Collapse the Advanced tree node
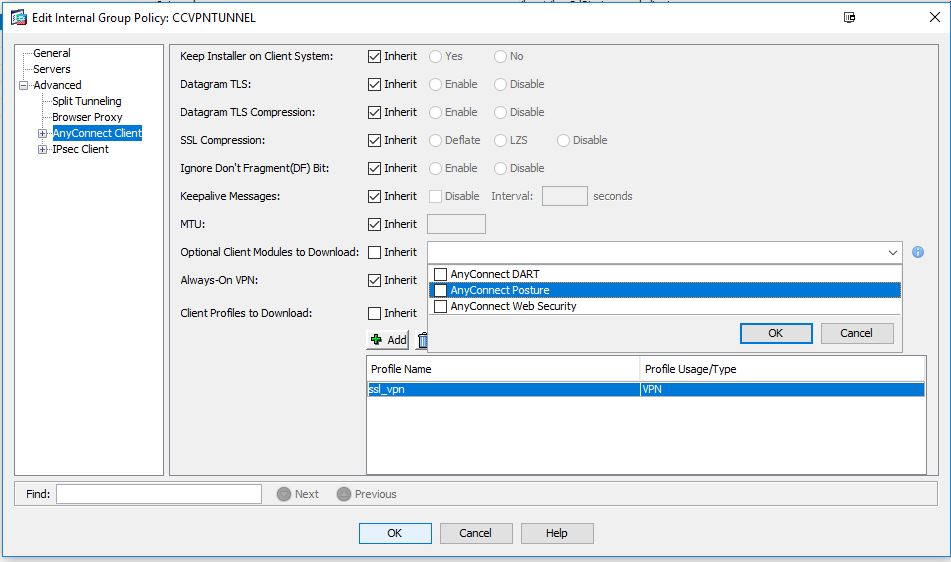The width and height of the screenshot is (951, 562). coord(24,85)
